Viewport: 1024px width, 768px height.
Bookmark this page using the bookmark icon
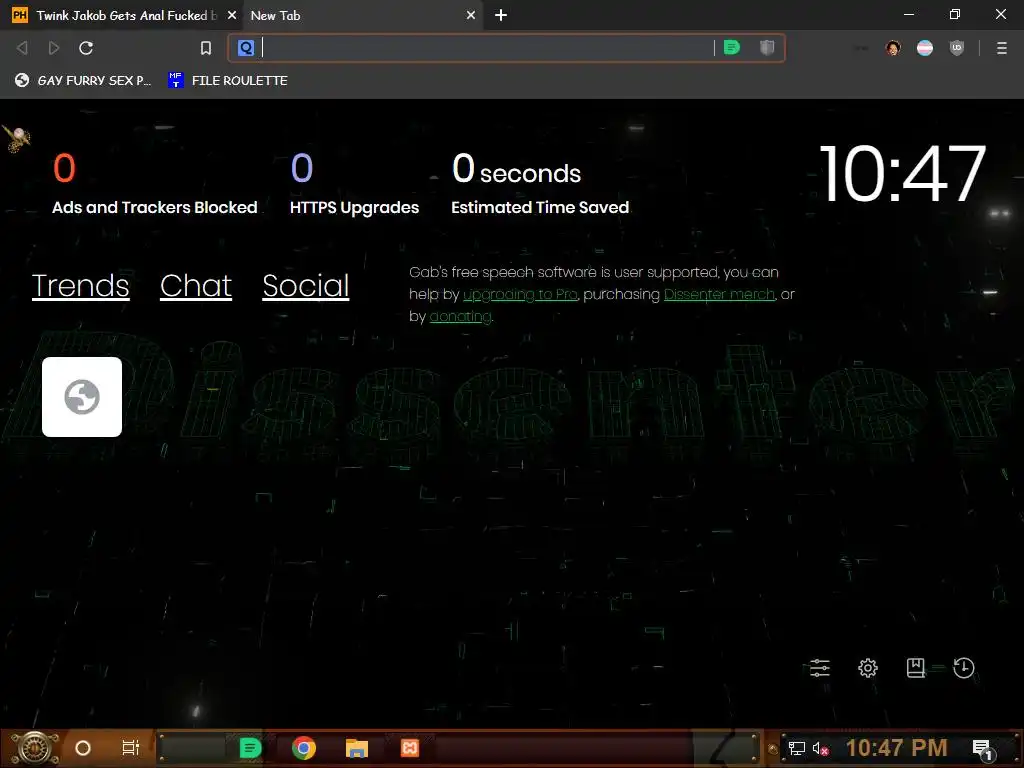point(206,48)
